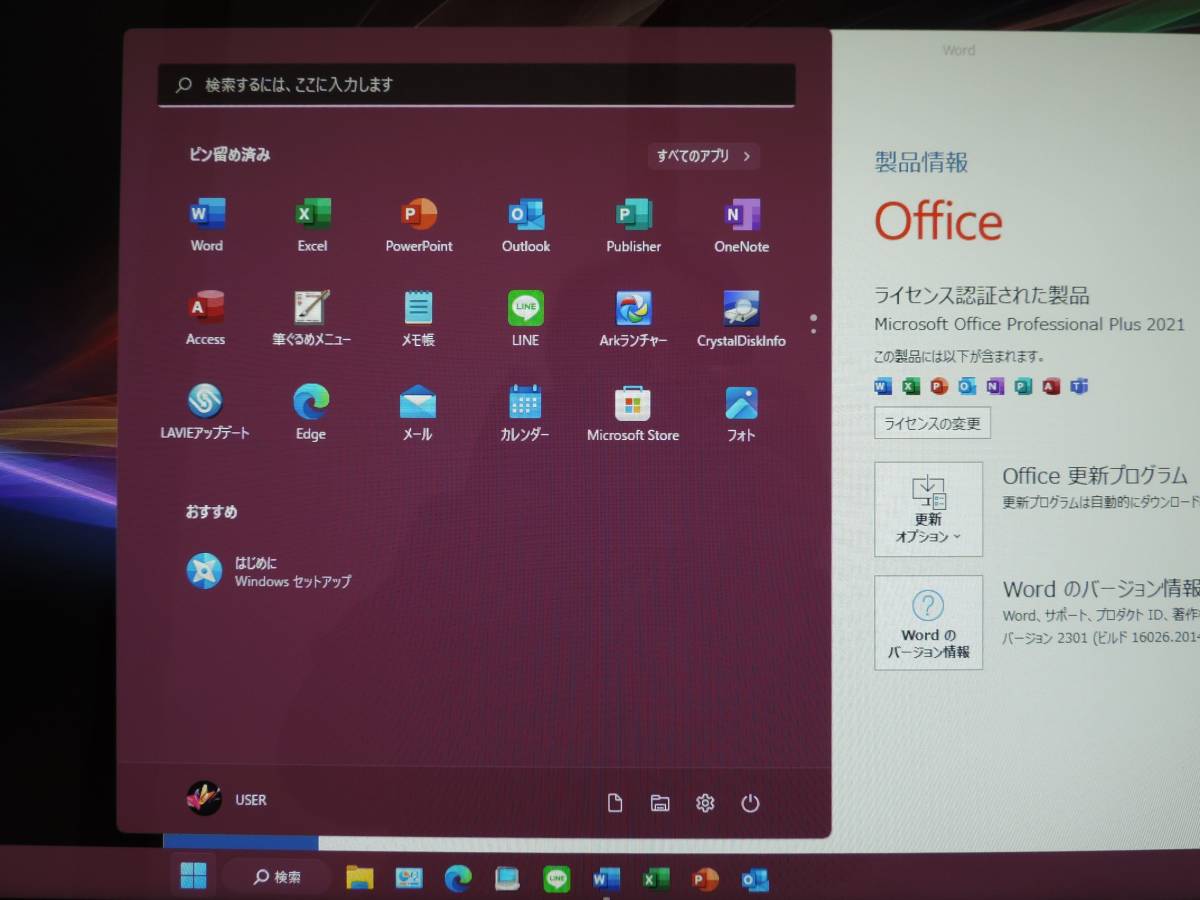Open Edge browser from the taskbar
Image resolution: width=1200 pixels, height=900 pixels.
point(458,878)
